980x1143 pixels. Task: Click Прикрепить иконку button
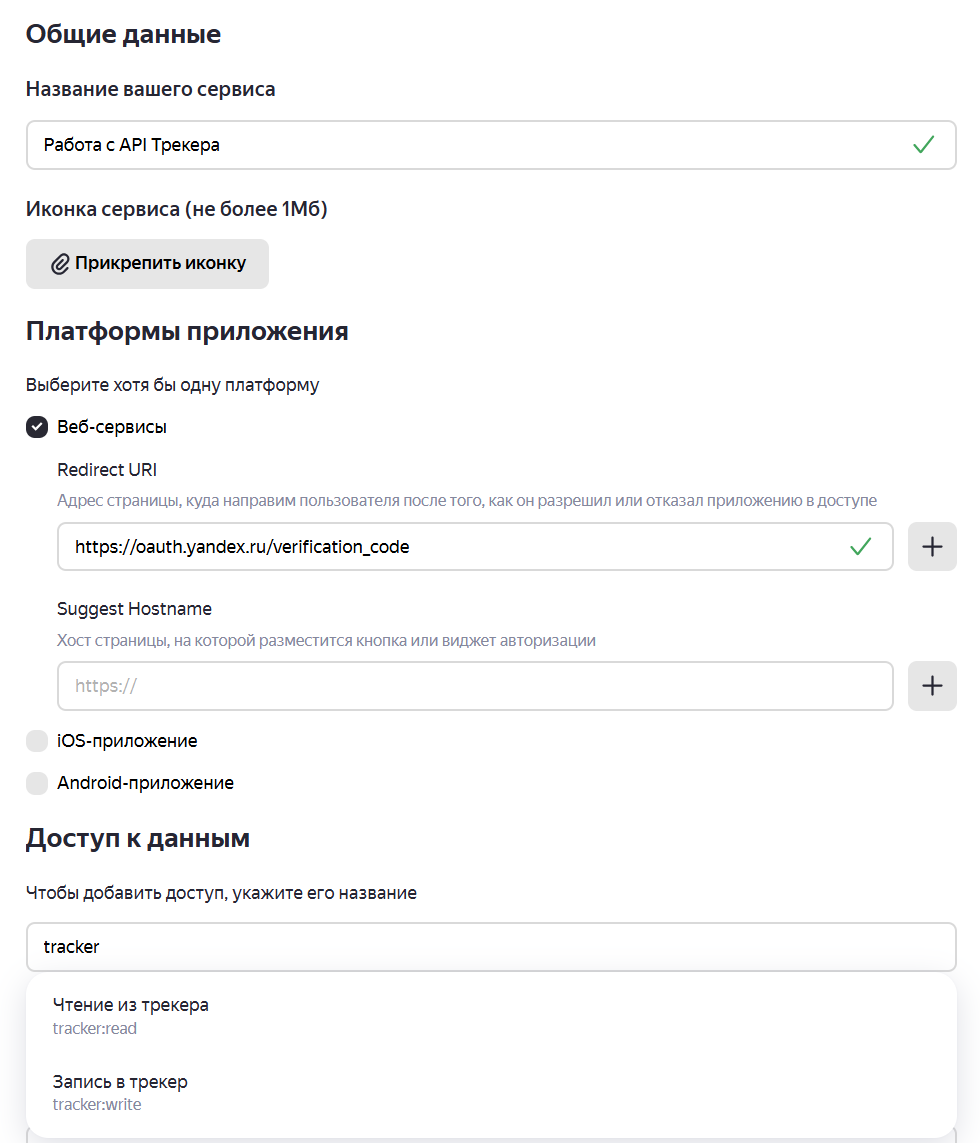tap(147, 264)
